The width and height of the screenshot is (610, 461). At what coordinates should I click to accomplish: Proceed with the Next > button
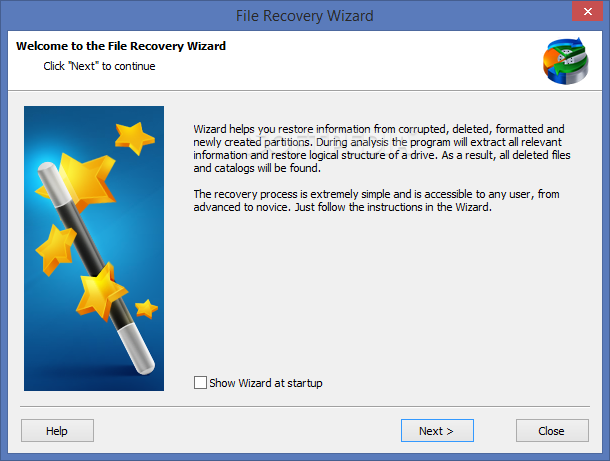tap(437, 430)
